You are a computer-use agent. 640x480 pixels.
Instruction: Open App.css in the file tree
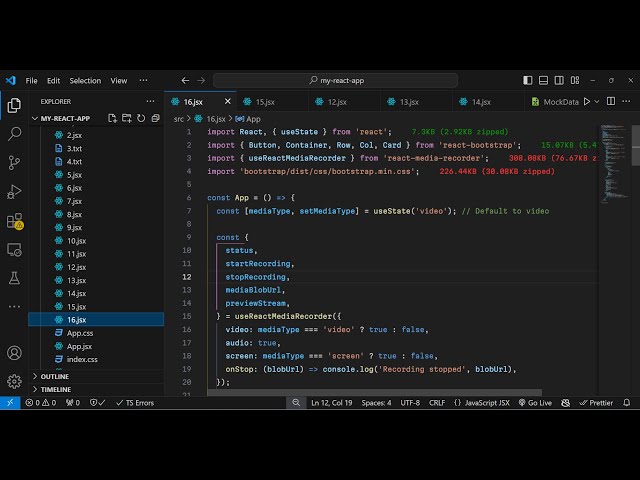[80, 333]
